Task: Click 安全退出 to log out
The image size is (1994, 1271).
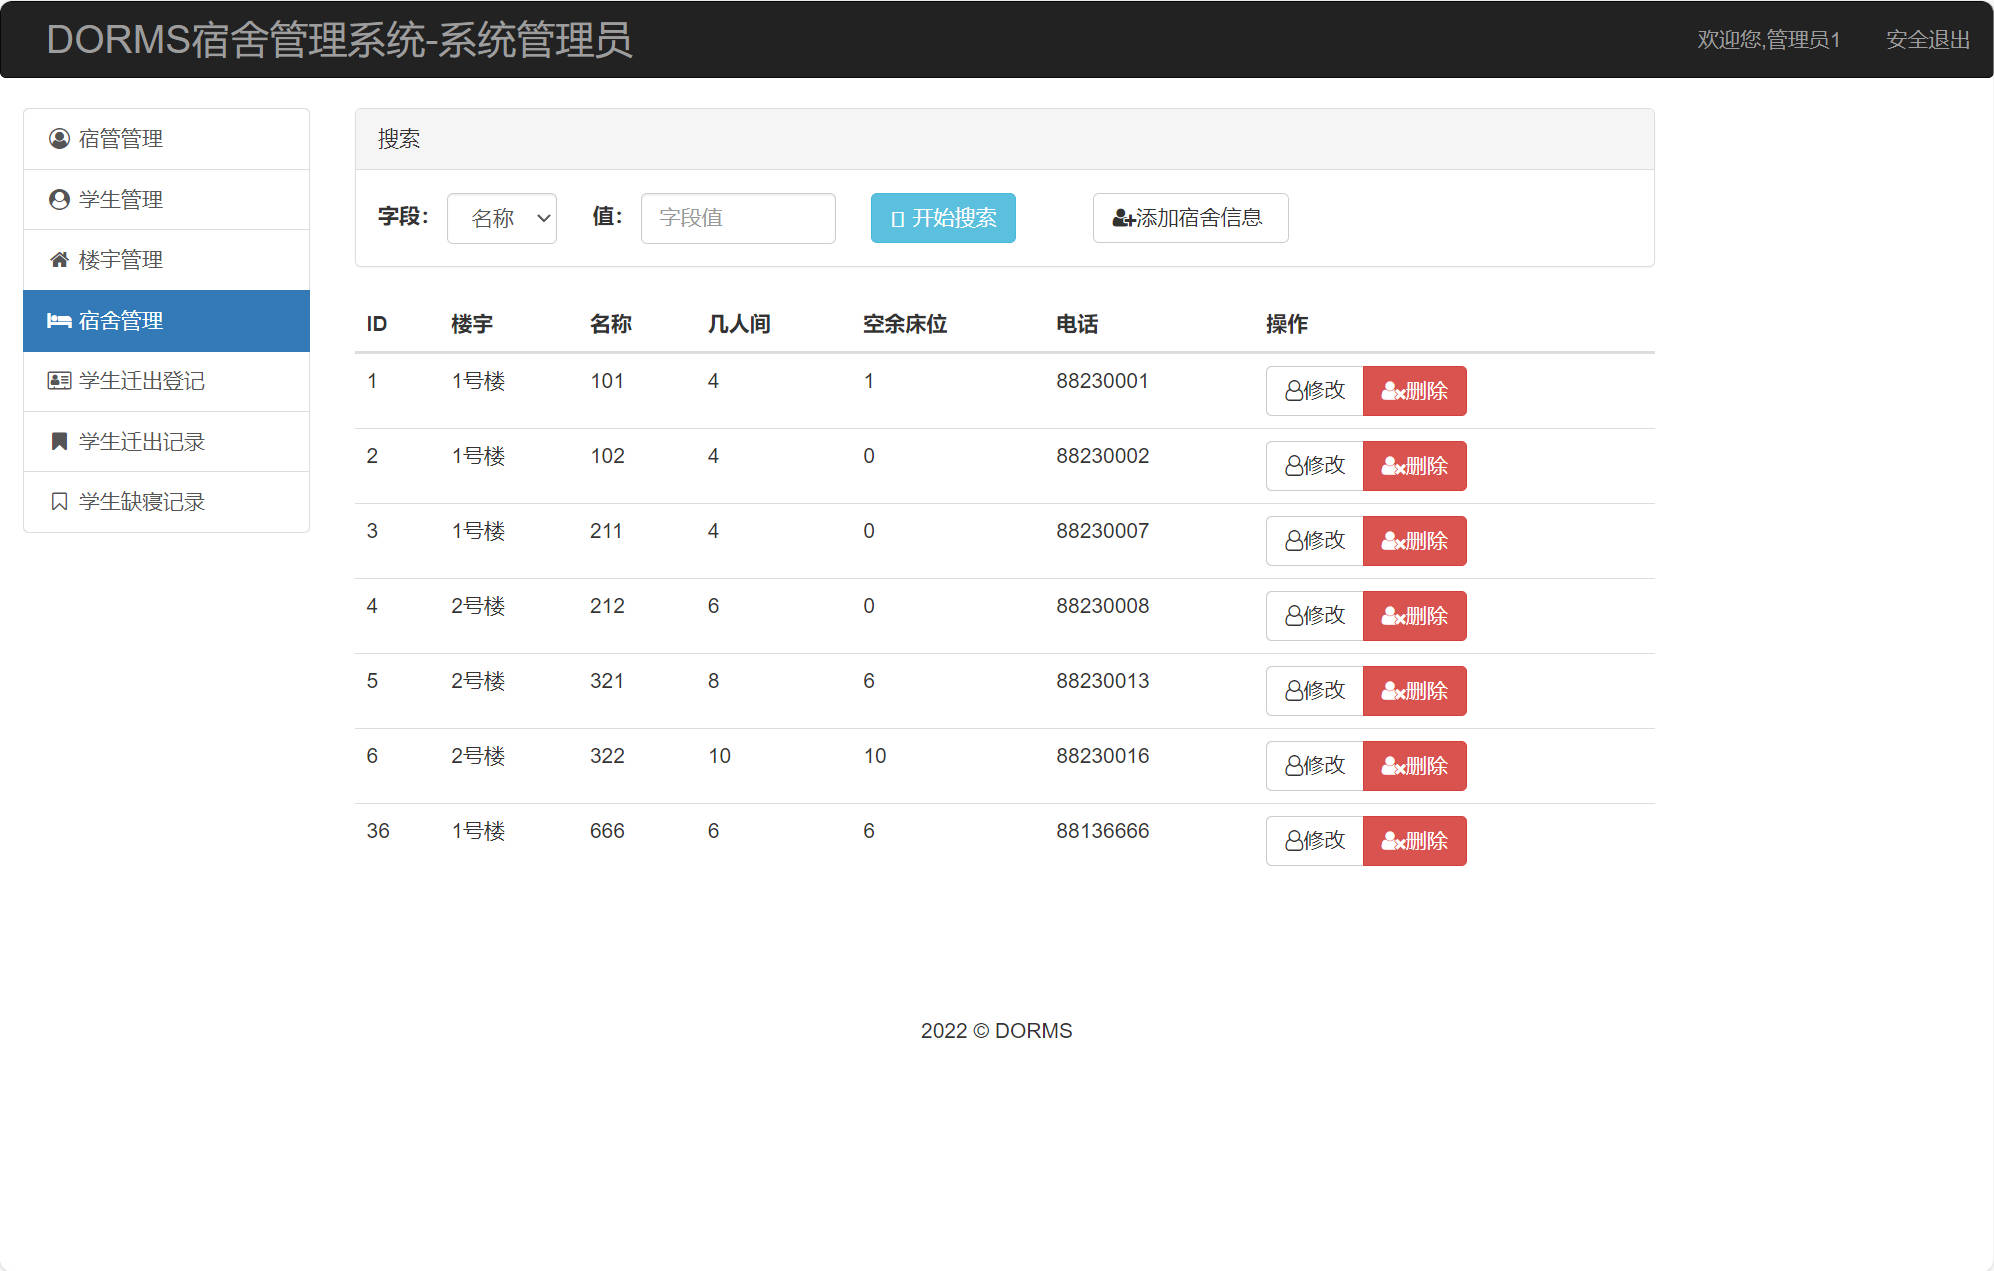Action: pos(1927,40)
